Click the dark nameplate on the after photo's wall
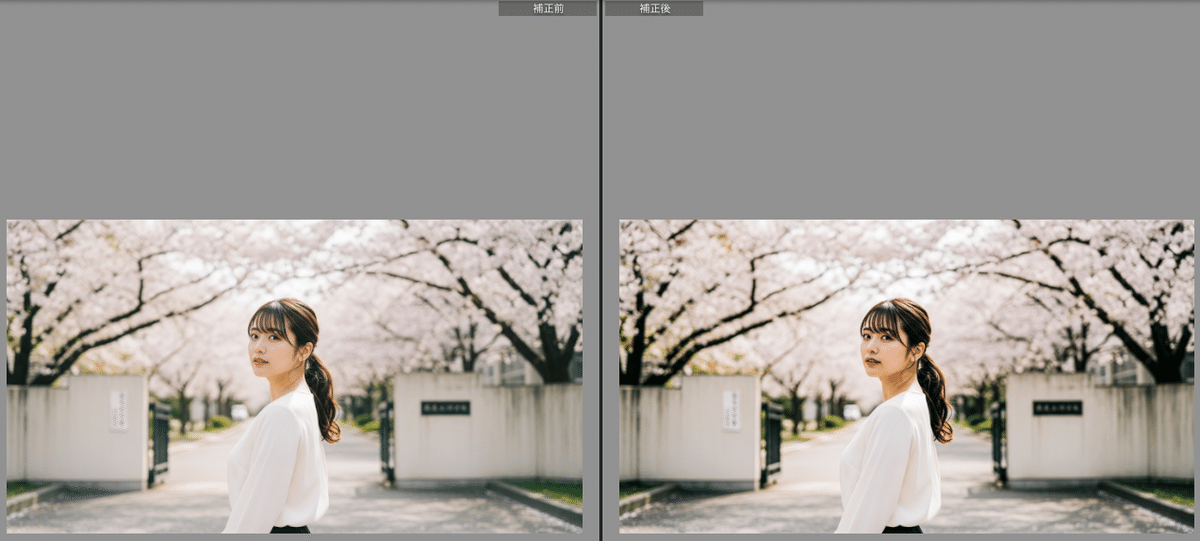The image size is (1200, 541). [x=1057, y=408]
